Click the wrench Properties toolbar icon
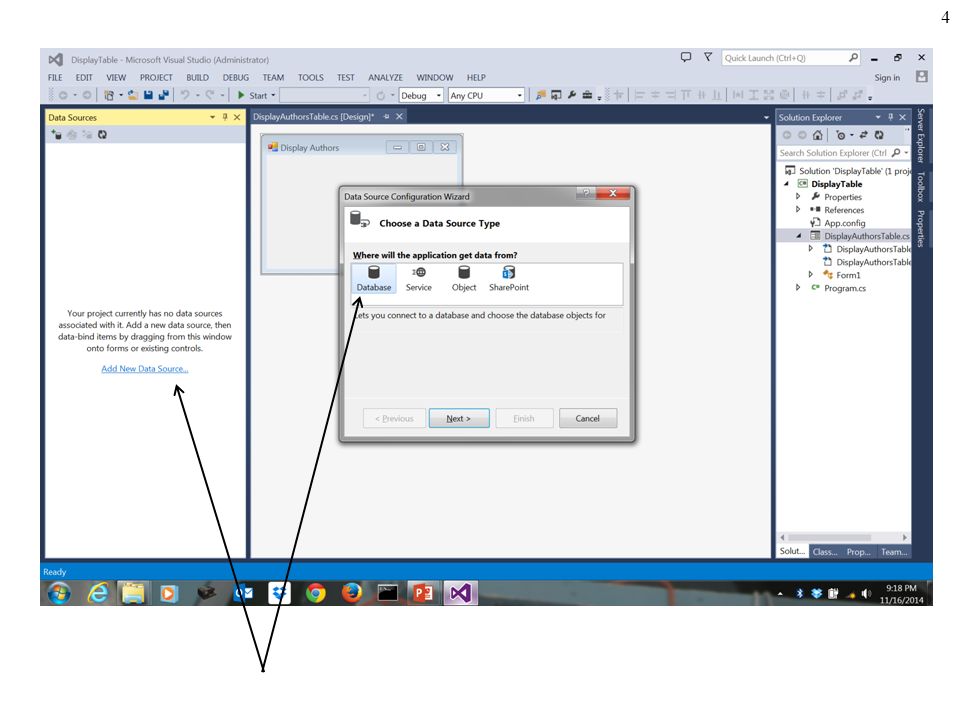This screenshot has height=720, width=960. [x=572, y=95]
